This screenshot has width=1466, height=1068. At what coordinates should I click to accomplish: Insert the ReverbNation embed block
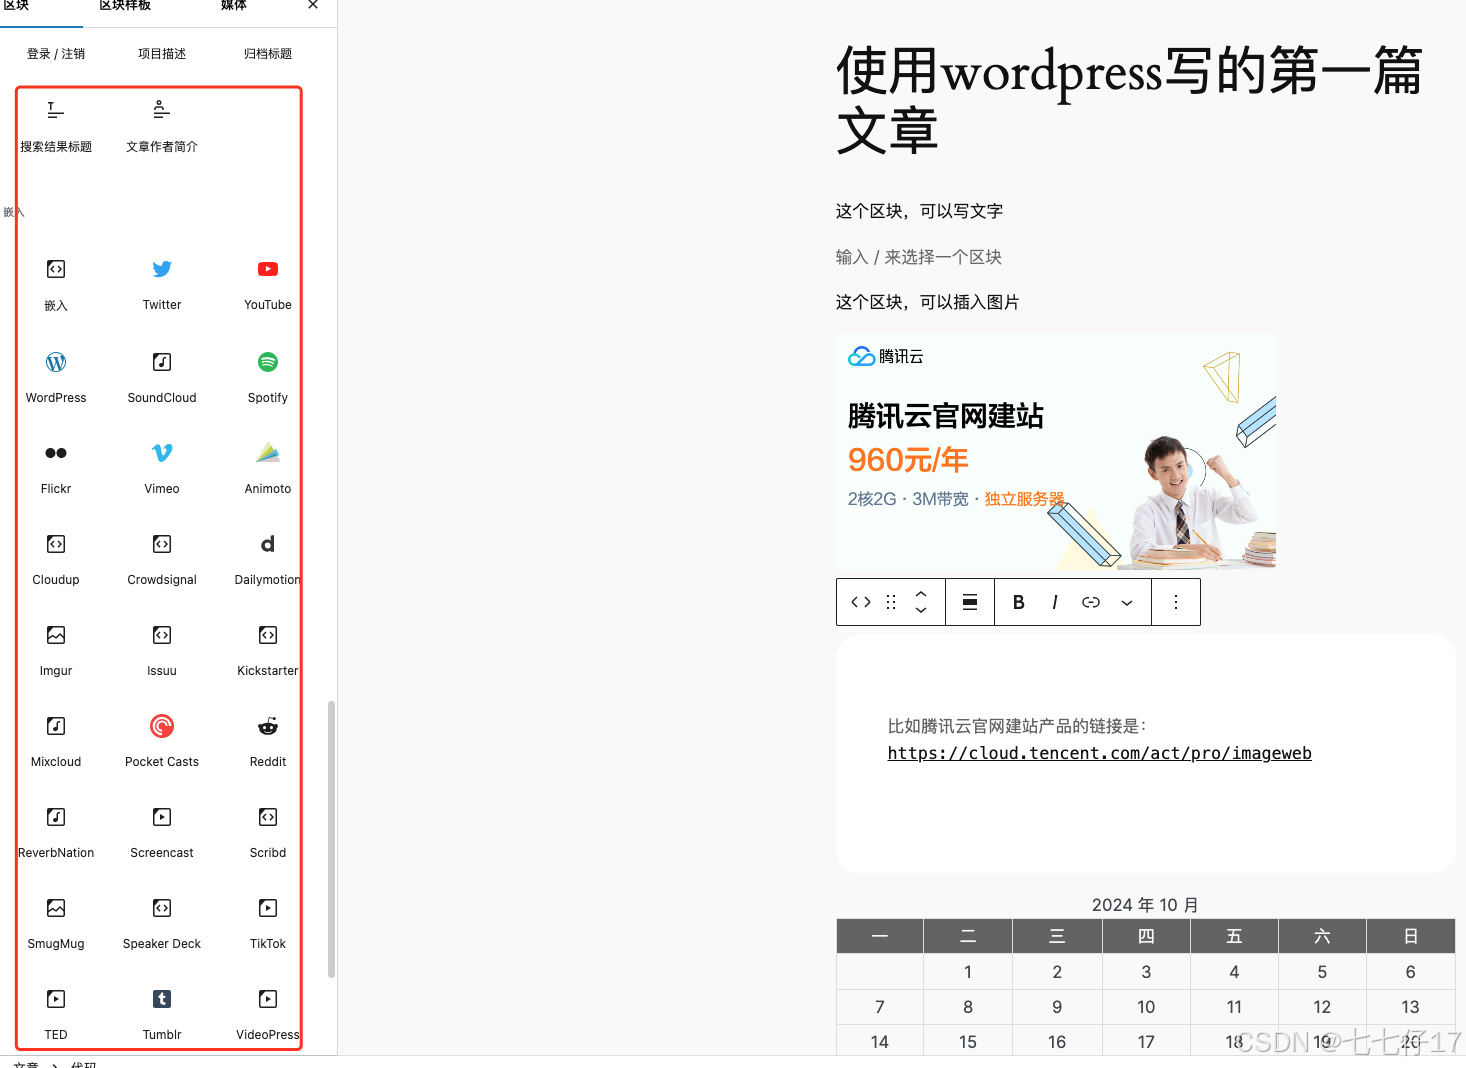point(56,832)
